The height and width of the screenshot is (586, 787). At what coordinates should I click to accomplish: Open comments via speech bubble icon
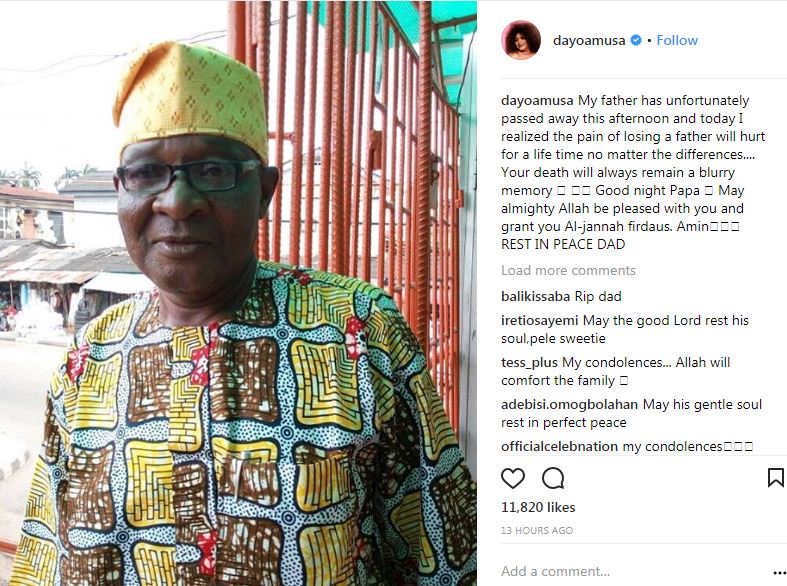(x=553, y=478)
